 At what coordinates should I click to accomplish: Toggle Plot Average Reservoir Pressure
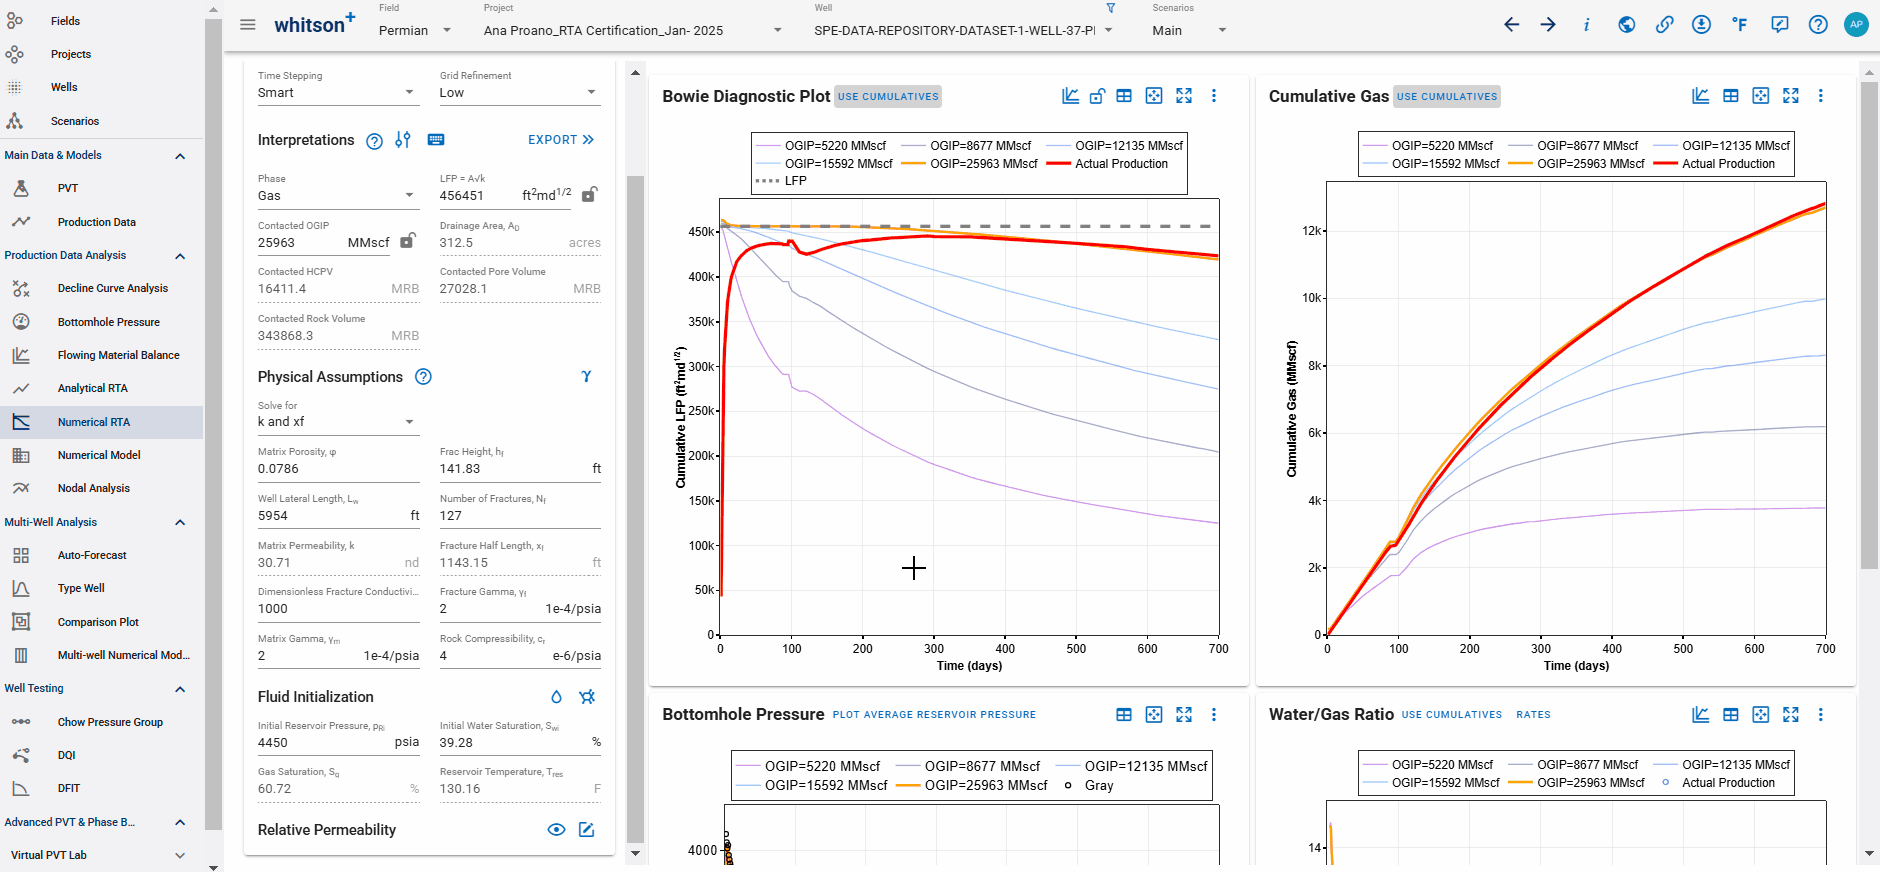pyautogui.click(x=934, y=715)
